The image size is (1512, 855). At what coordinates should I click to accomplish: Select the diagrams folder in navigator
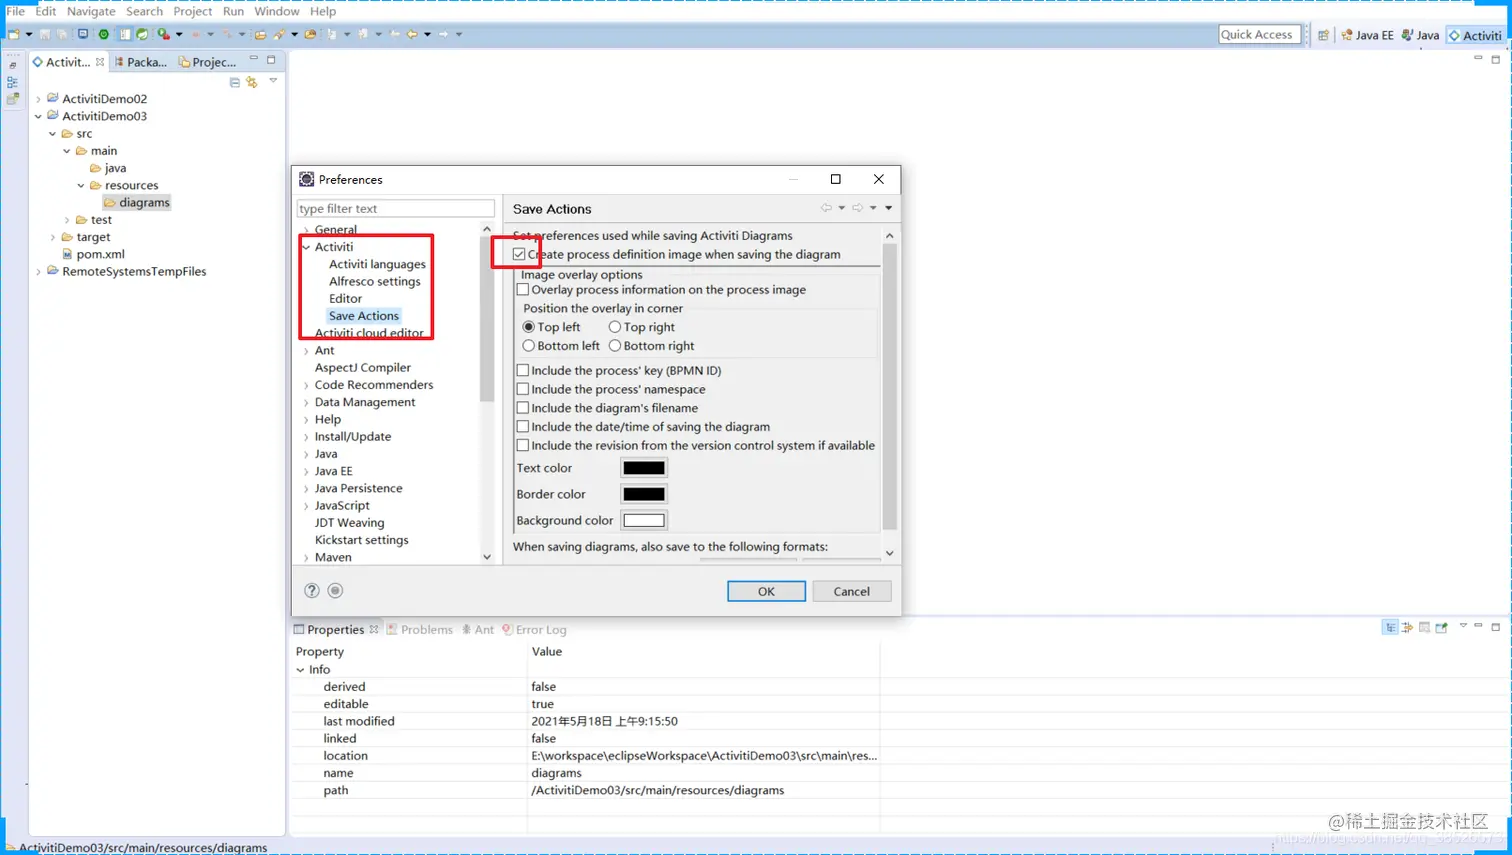[x=137, y=202]
